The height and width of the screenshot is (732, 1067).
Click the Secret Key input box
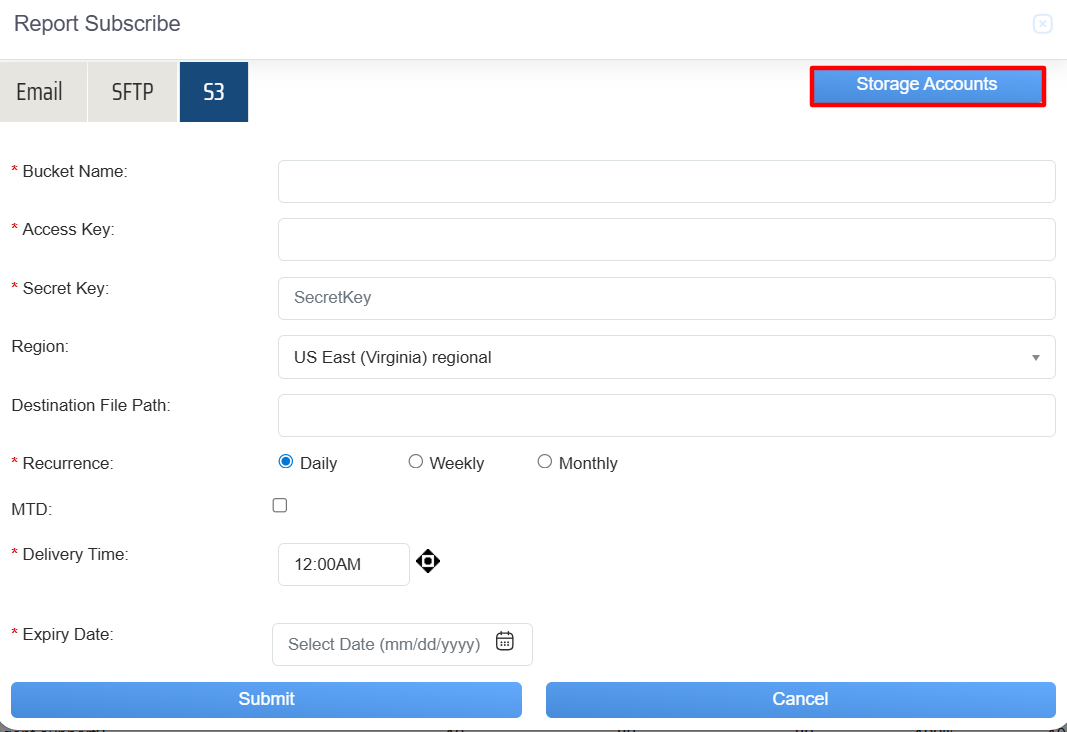pyautogui.click(x=666, y=298)
